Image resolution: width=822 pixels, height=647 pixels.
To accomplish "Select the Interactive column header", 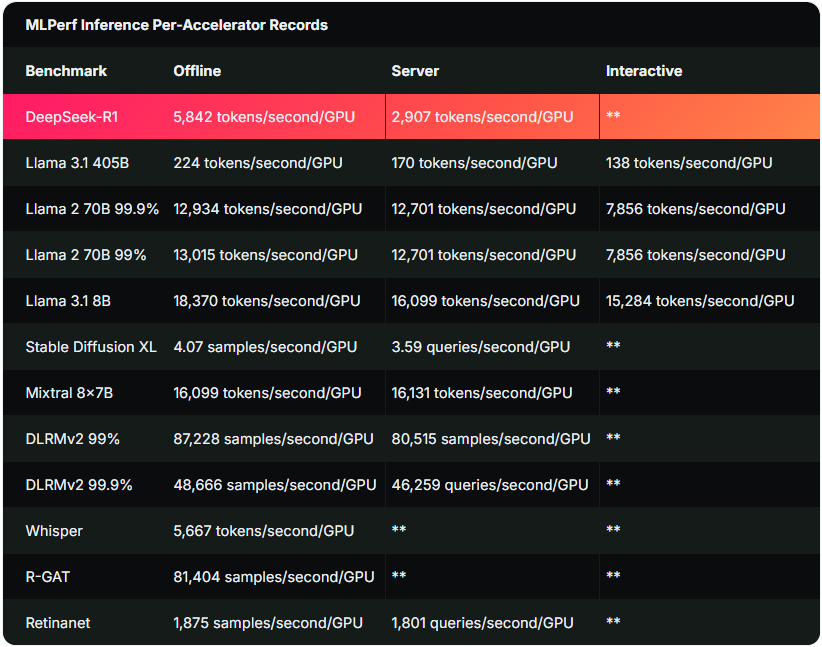I will pyautogui.click(x=644, y=71).
